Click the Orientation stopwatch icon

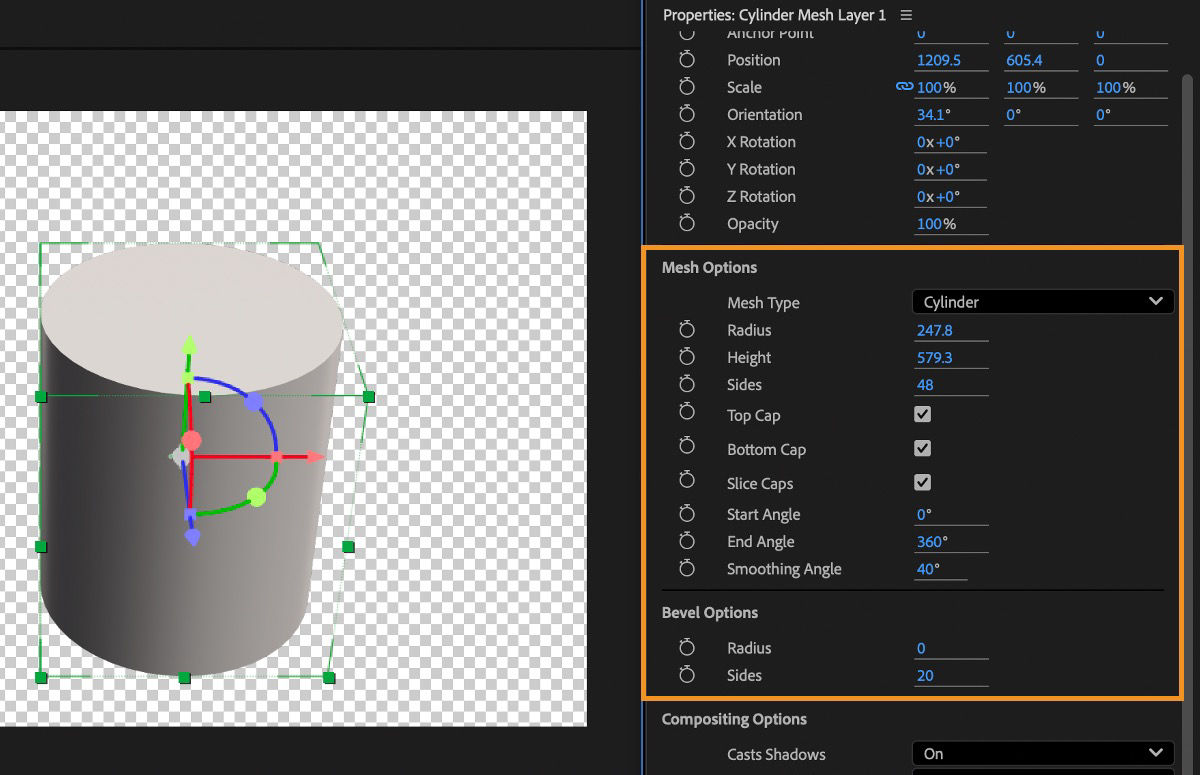tap(686, 114)
